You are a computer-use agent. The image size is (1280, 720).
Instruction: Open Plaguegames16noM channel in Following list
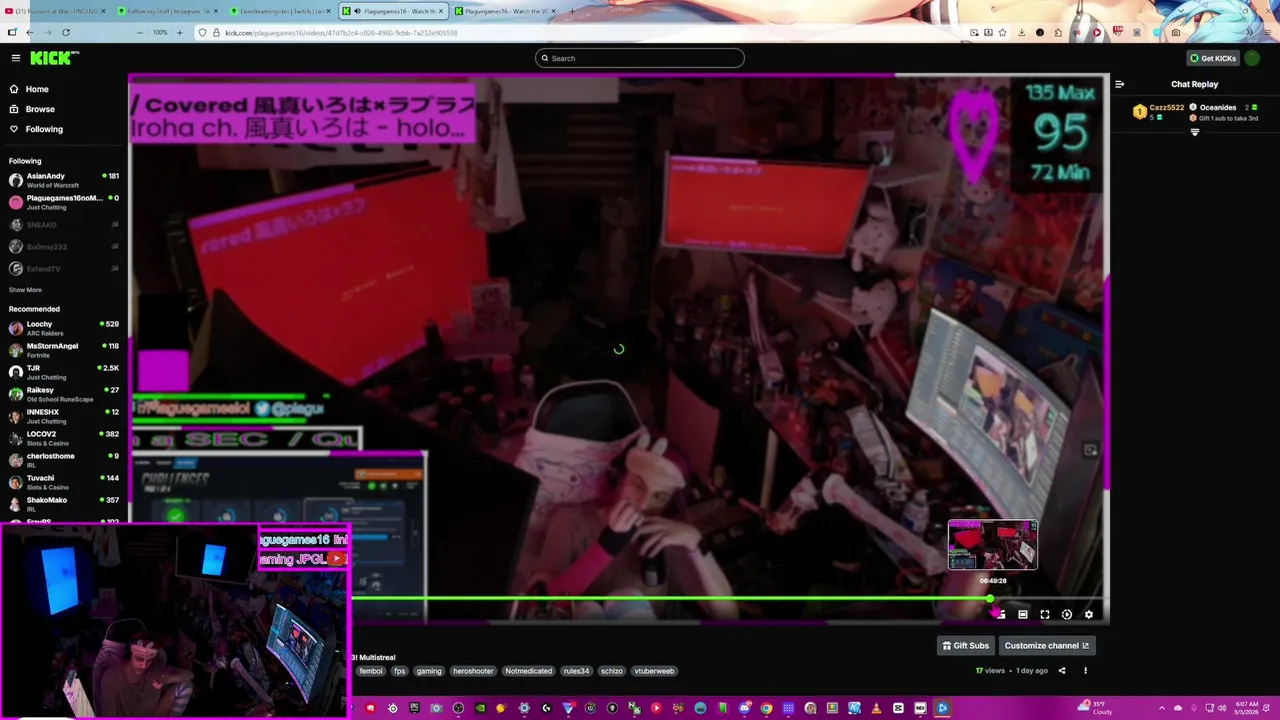coord(63,202)
